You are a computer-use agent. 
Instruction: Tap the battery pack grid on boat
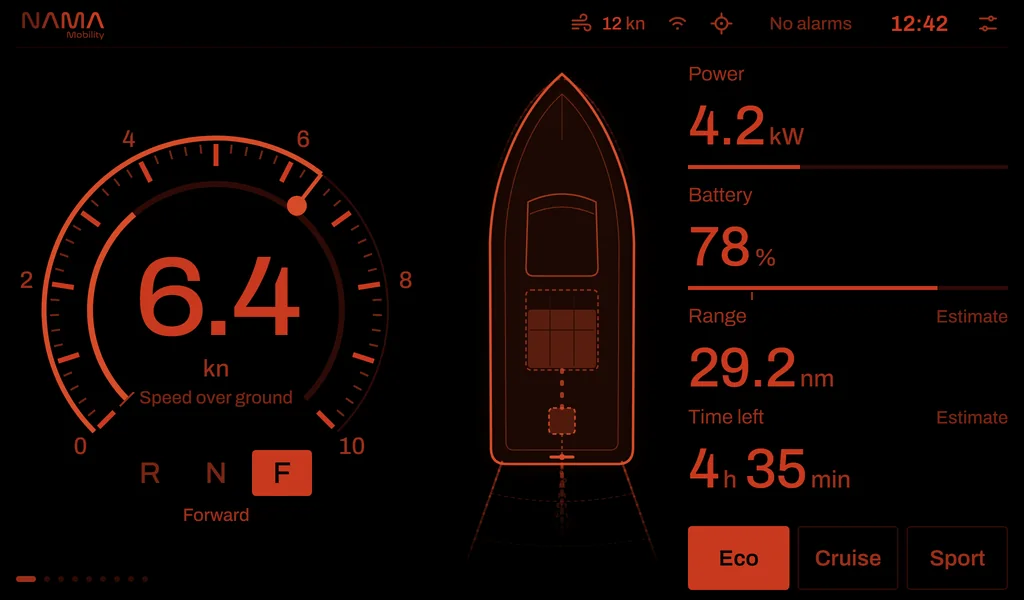(x=562, y=330)
